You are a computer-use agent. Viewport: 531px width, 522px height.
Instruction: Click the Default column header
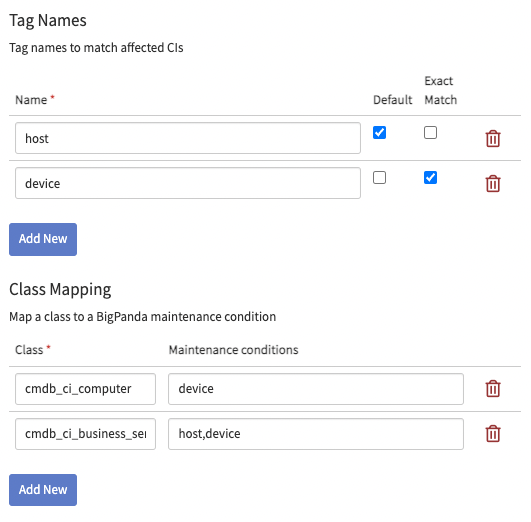[x=392, y=100]
